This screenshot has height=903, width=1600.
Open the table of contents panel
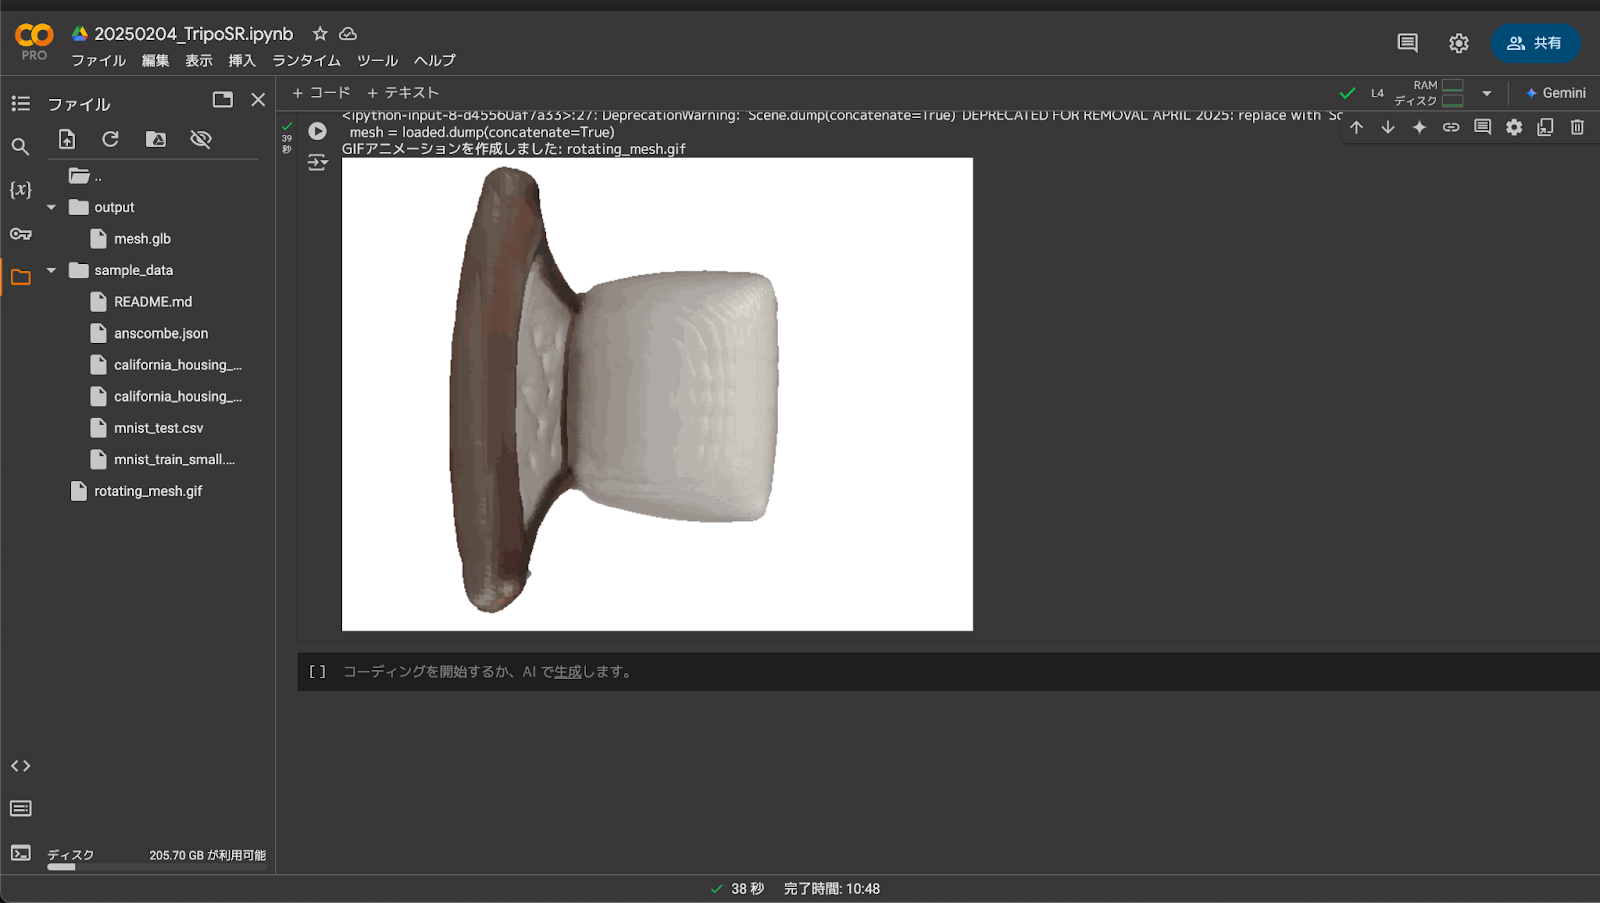(x=20, y=102)
